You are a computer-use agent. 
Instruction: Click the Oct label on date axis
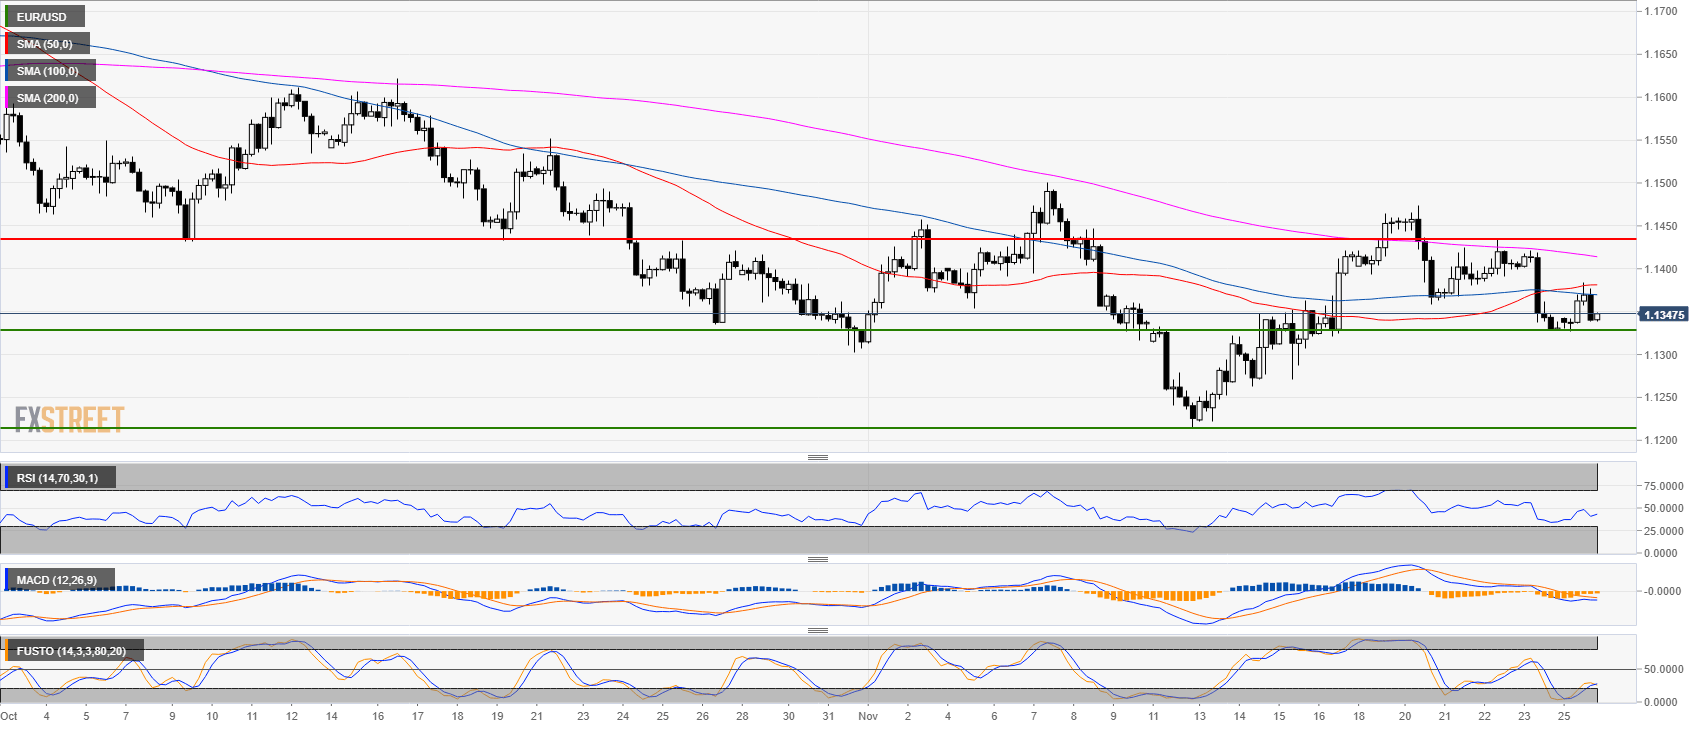coord(9,716)
